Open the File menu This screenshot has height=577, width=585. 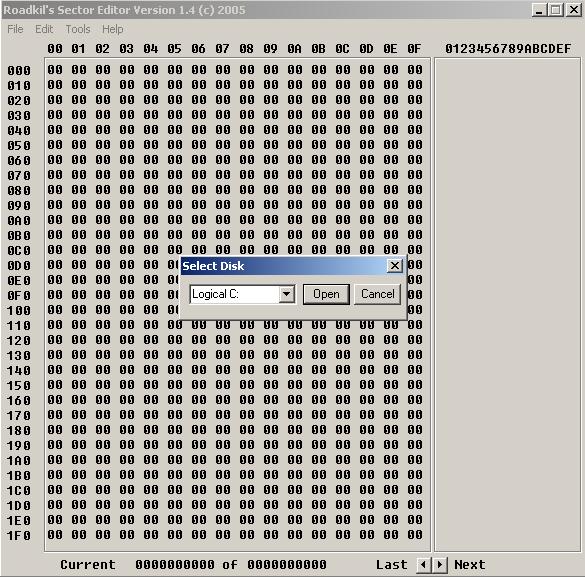click(15, 29)
